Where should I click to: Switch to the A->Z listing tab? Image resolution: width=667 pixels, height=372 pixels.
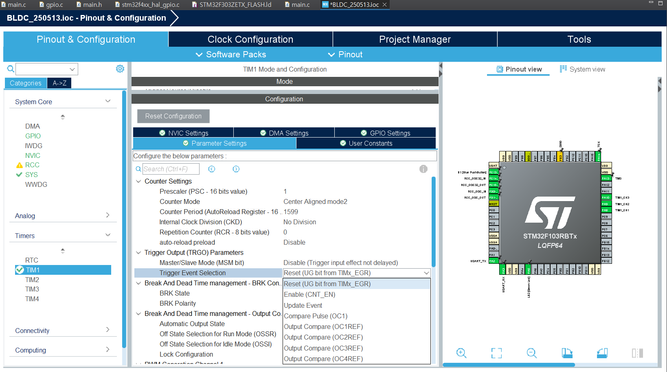click(x=59, y=83)
